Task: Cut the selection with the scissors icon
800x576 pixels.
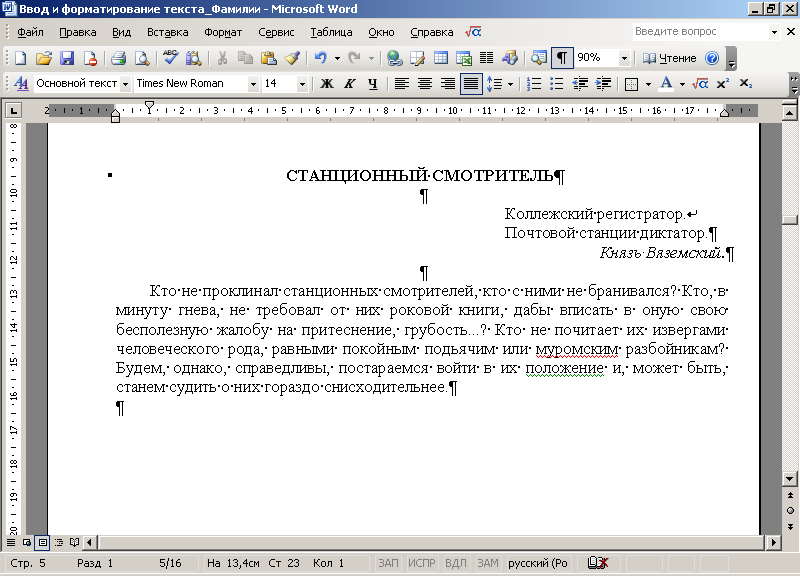Action: click(222, 58)
